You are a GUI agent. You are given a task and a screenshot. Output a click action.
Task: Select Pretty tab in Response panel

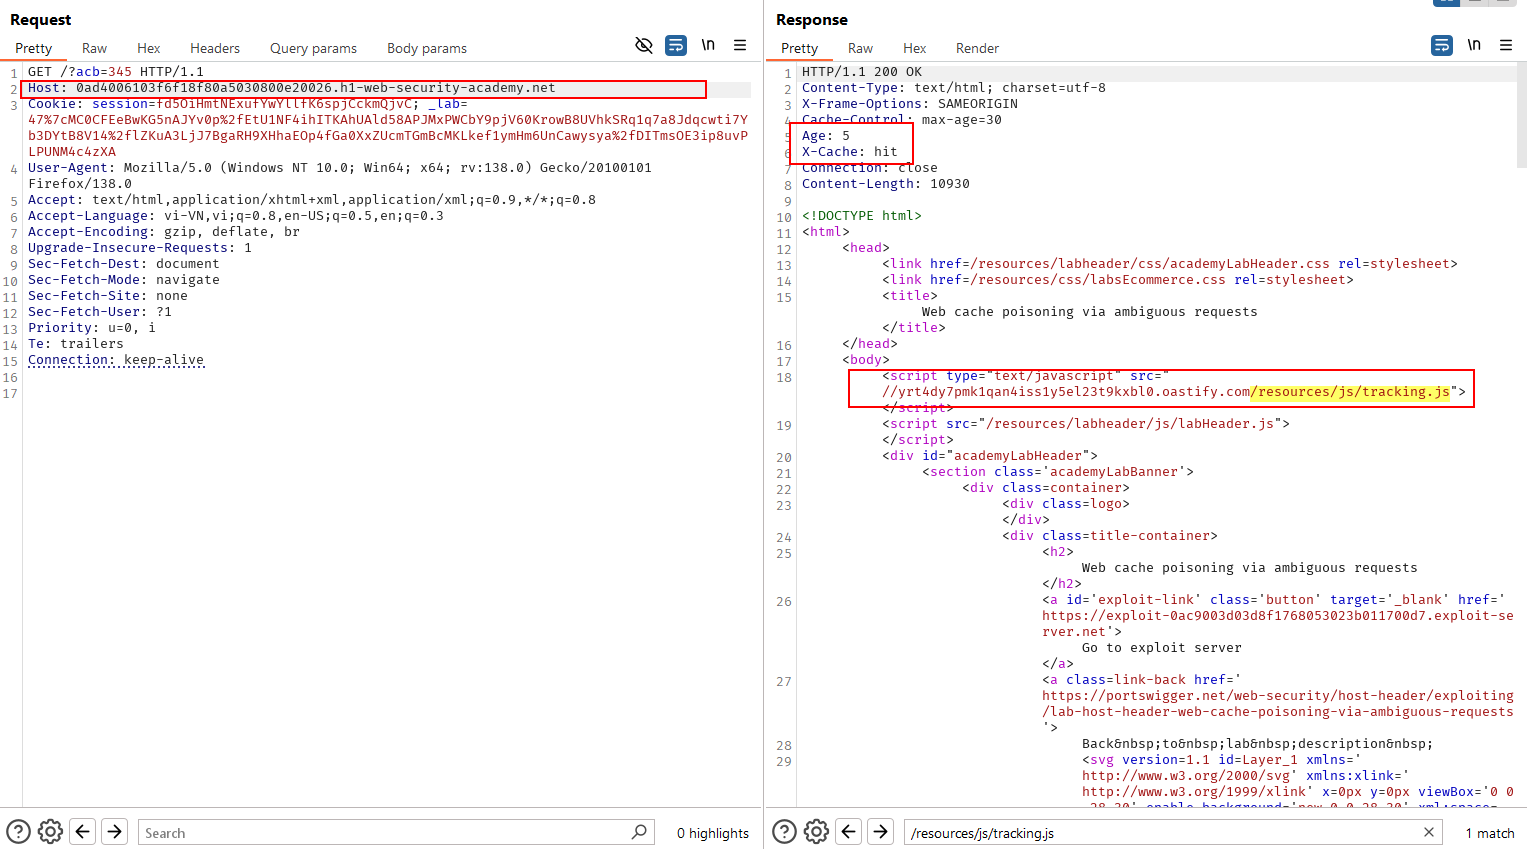(799, 48)
